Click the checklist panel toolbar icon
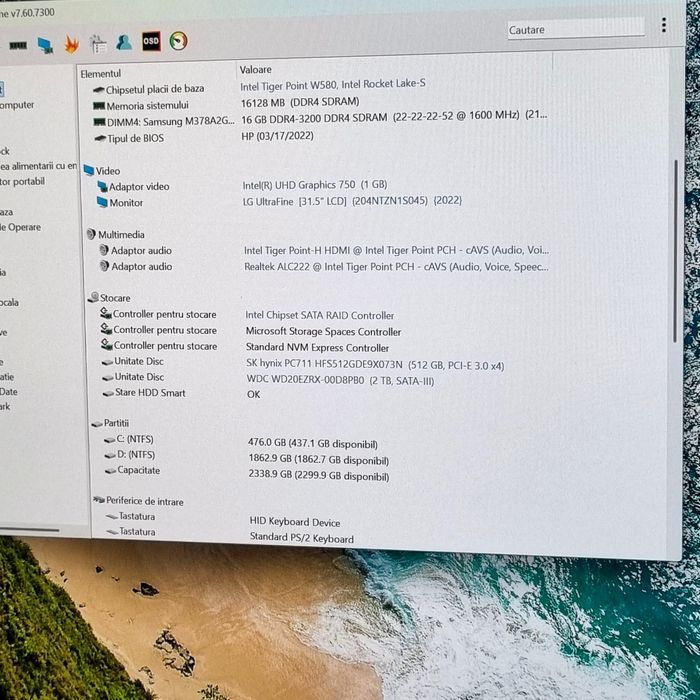Image resolution: width=700 pixels, height=700 pixels. click(98, 44)
